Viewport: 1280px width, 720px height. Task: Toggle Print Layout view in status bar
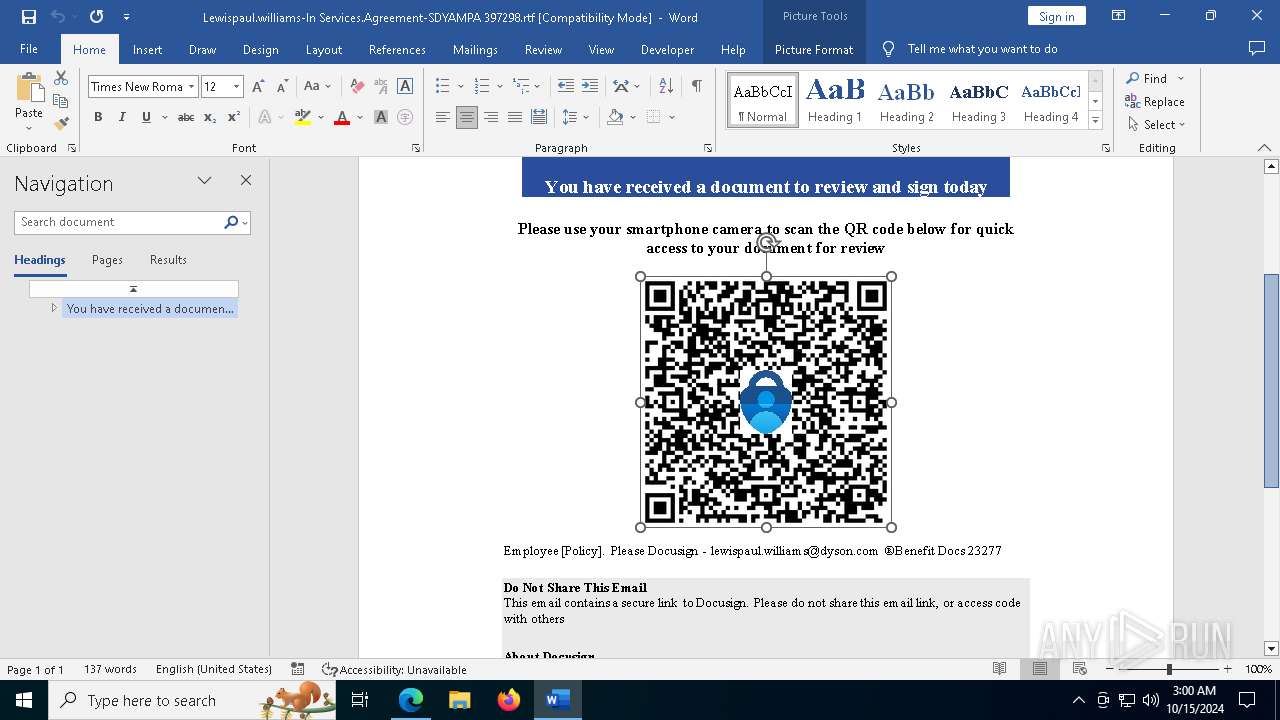(x=1039, y=669)
